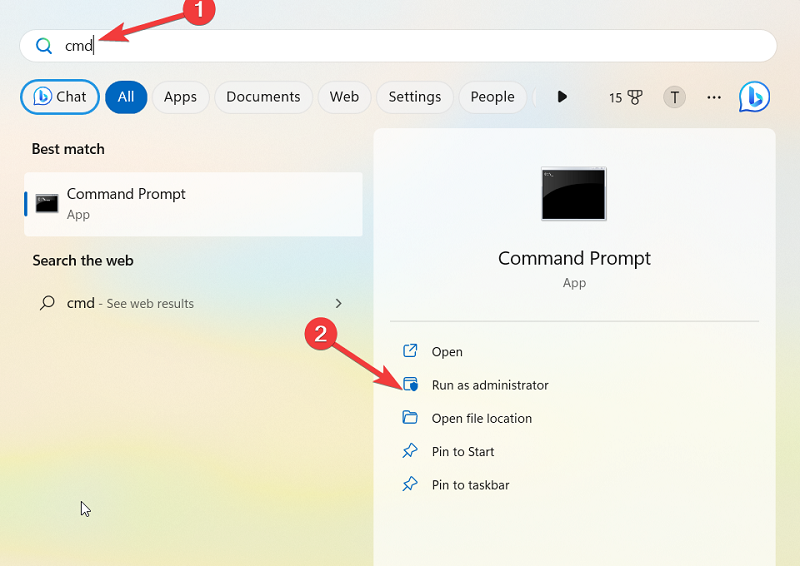800x566 pixels.
Task: Click the search magnifier icon in search box
Action: pyautogui.click(x=43, y=46)
